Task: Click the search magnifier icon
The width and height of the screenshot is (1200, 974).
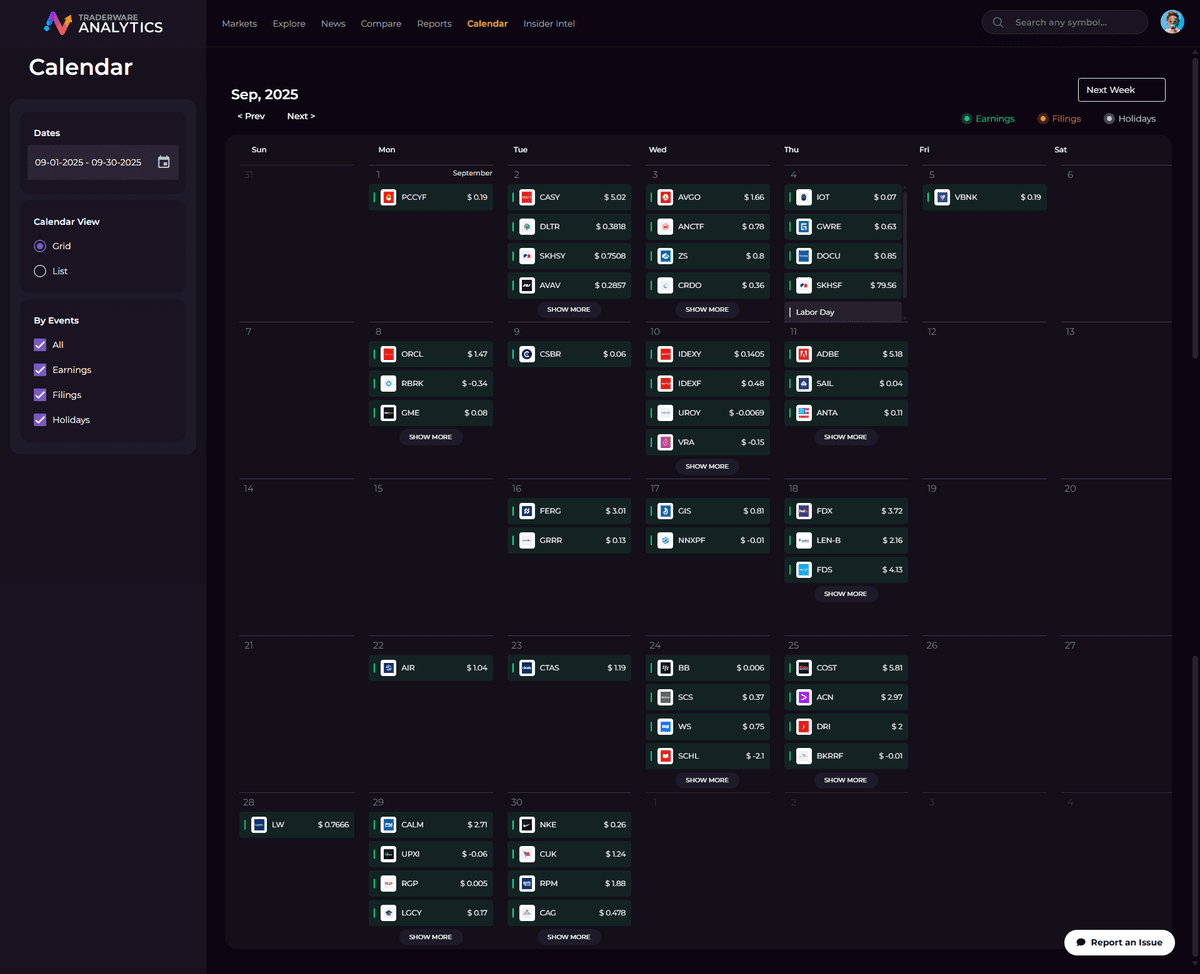Action: 998,23
